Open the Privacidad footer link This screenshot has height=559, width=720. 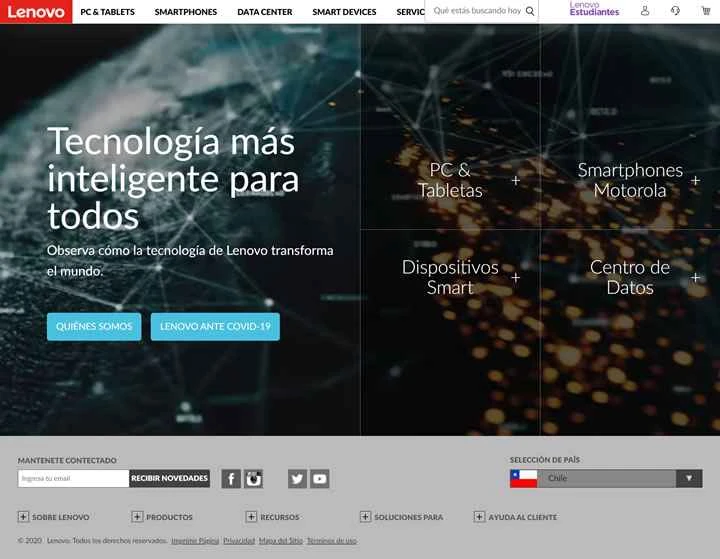[239, 541]
